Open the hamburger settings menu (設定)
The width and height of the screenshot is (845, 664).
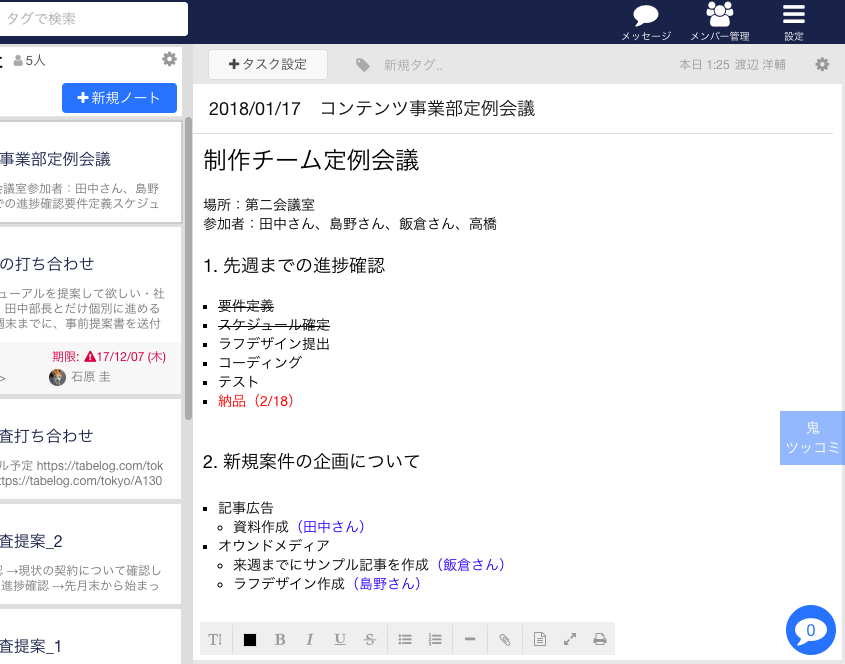[793, 16]
